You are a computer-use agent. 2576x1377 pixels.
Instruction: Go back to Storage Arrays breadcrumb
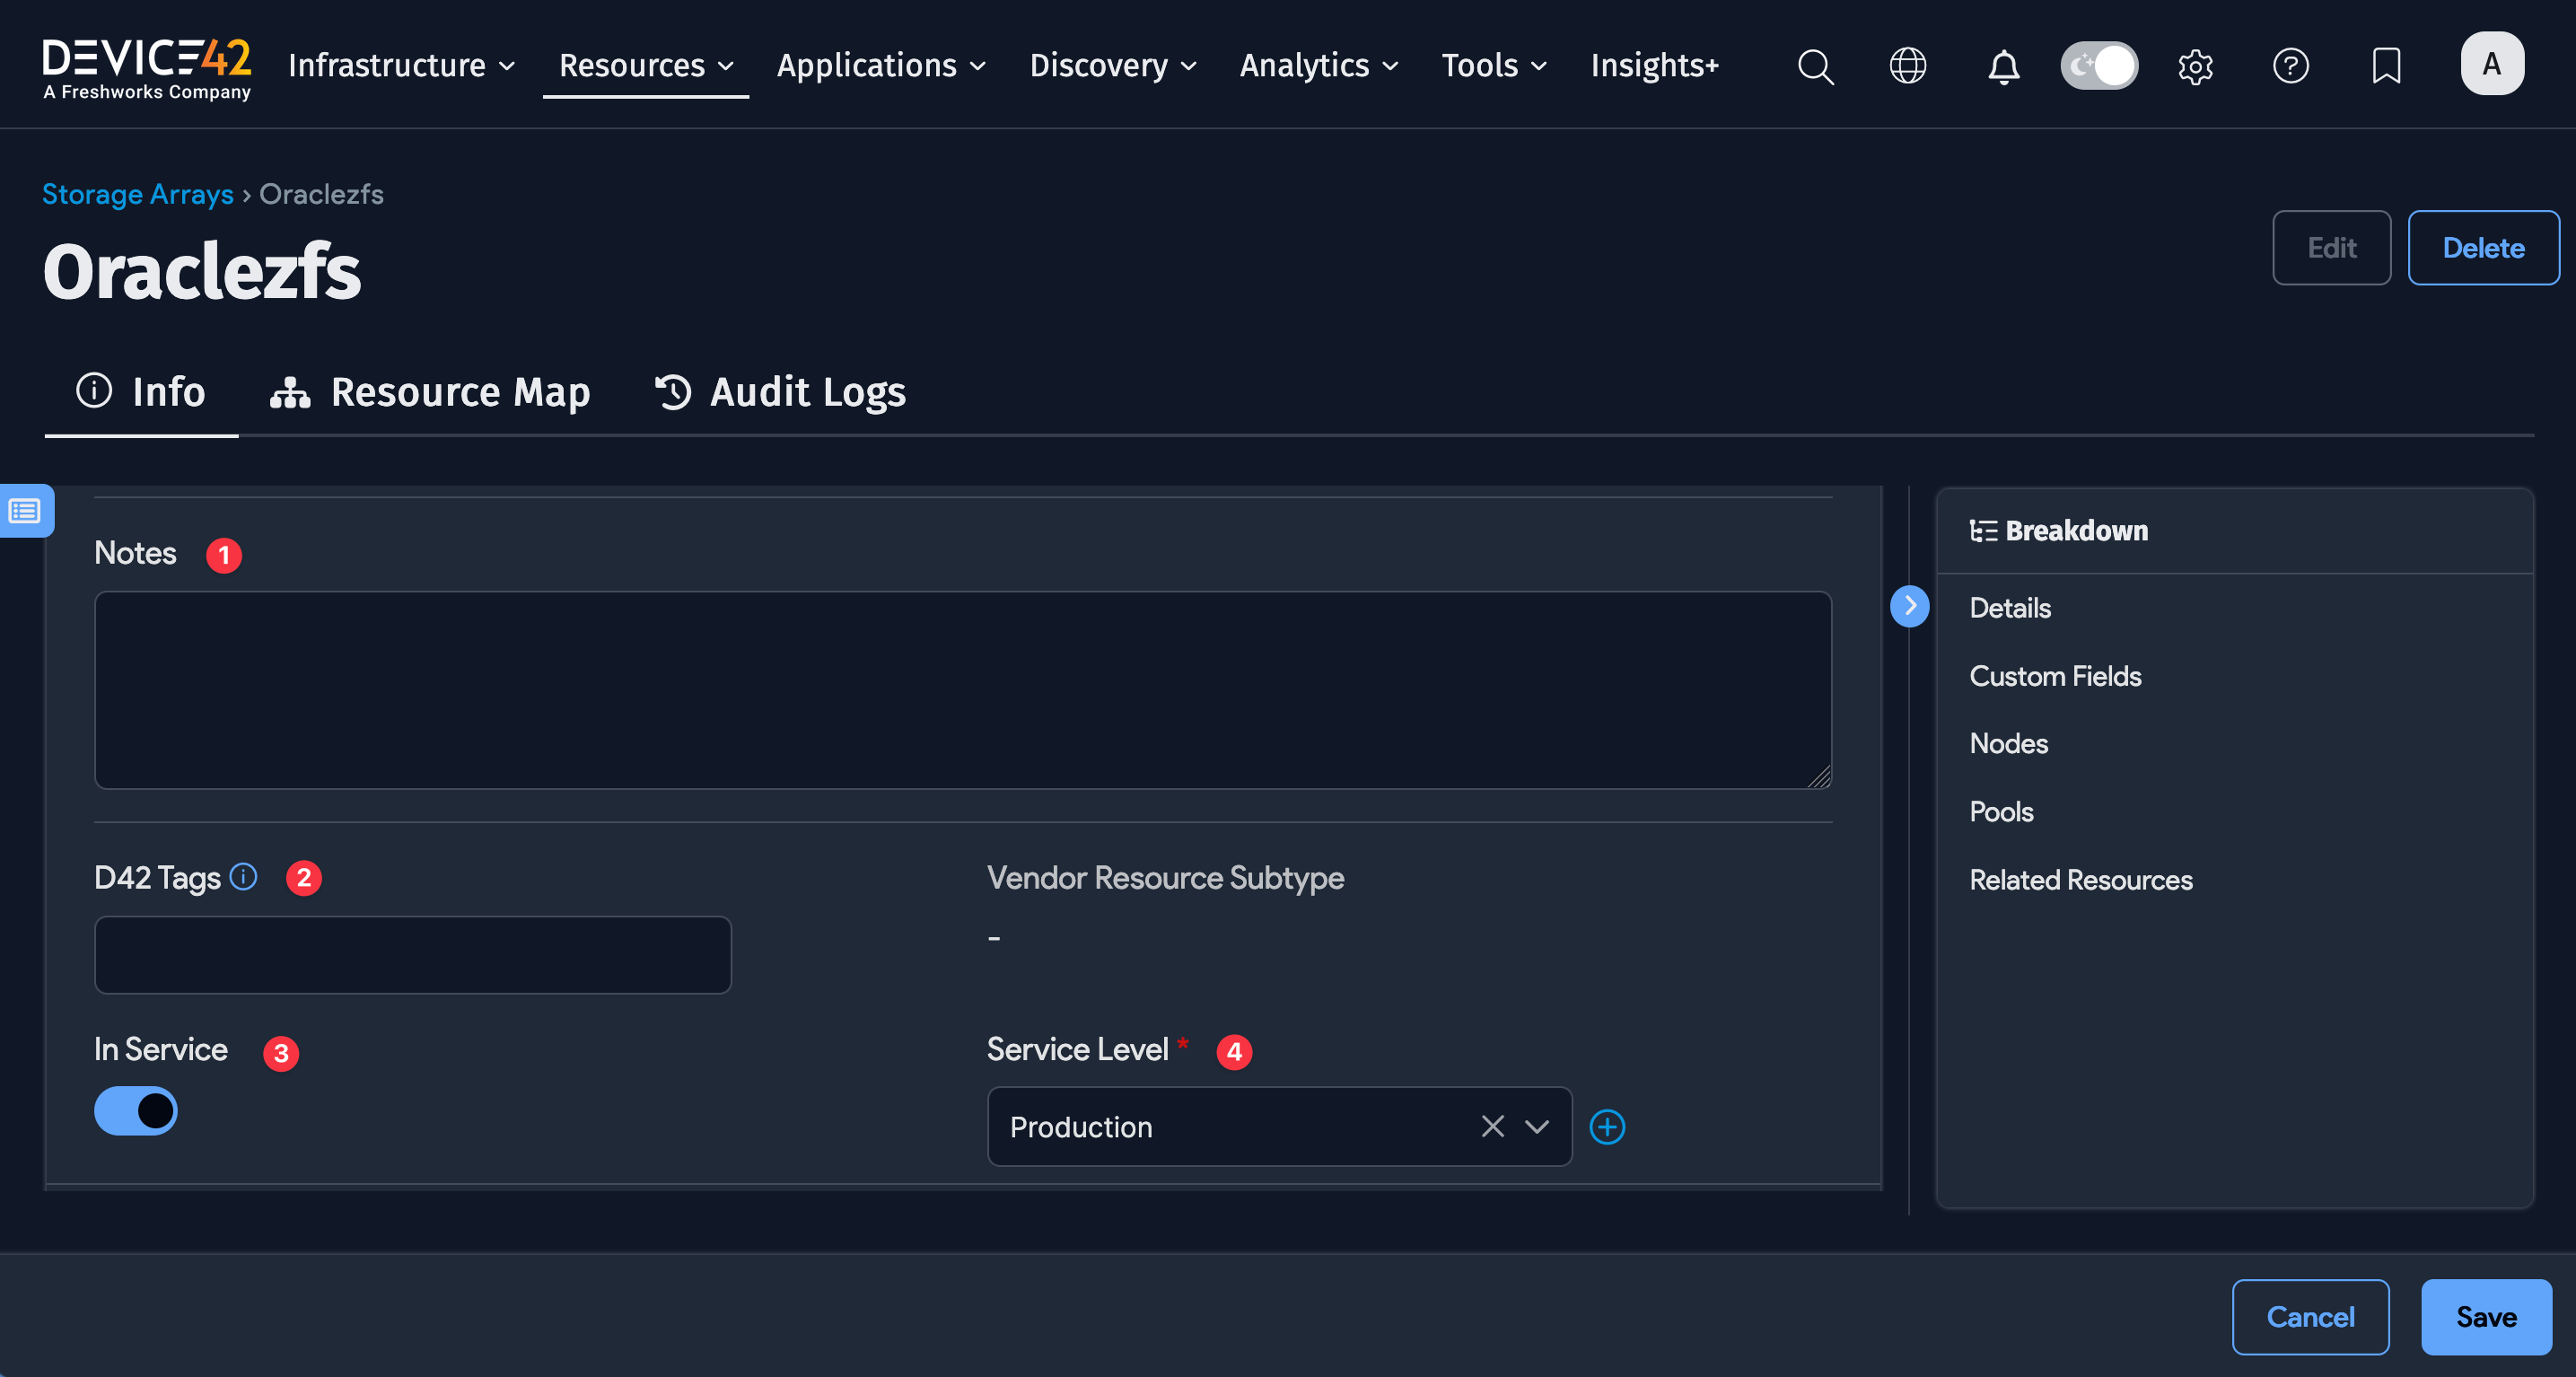tap(138, 193)
